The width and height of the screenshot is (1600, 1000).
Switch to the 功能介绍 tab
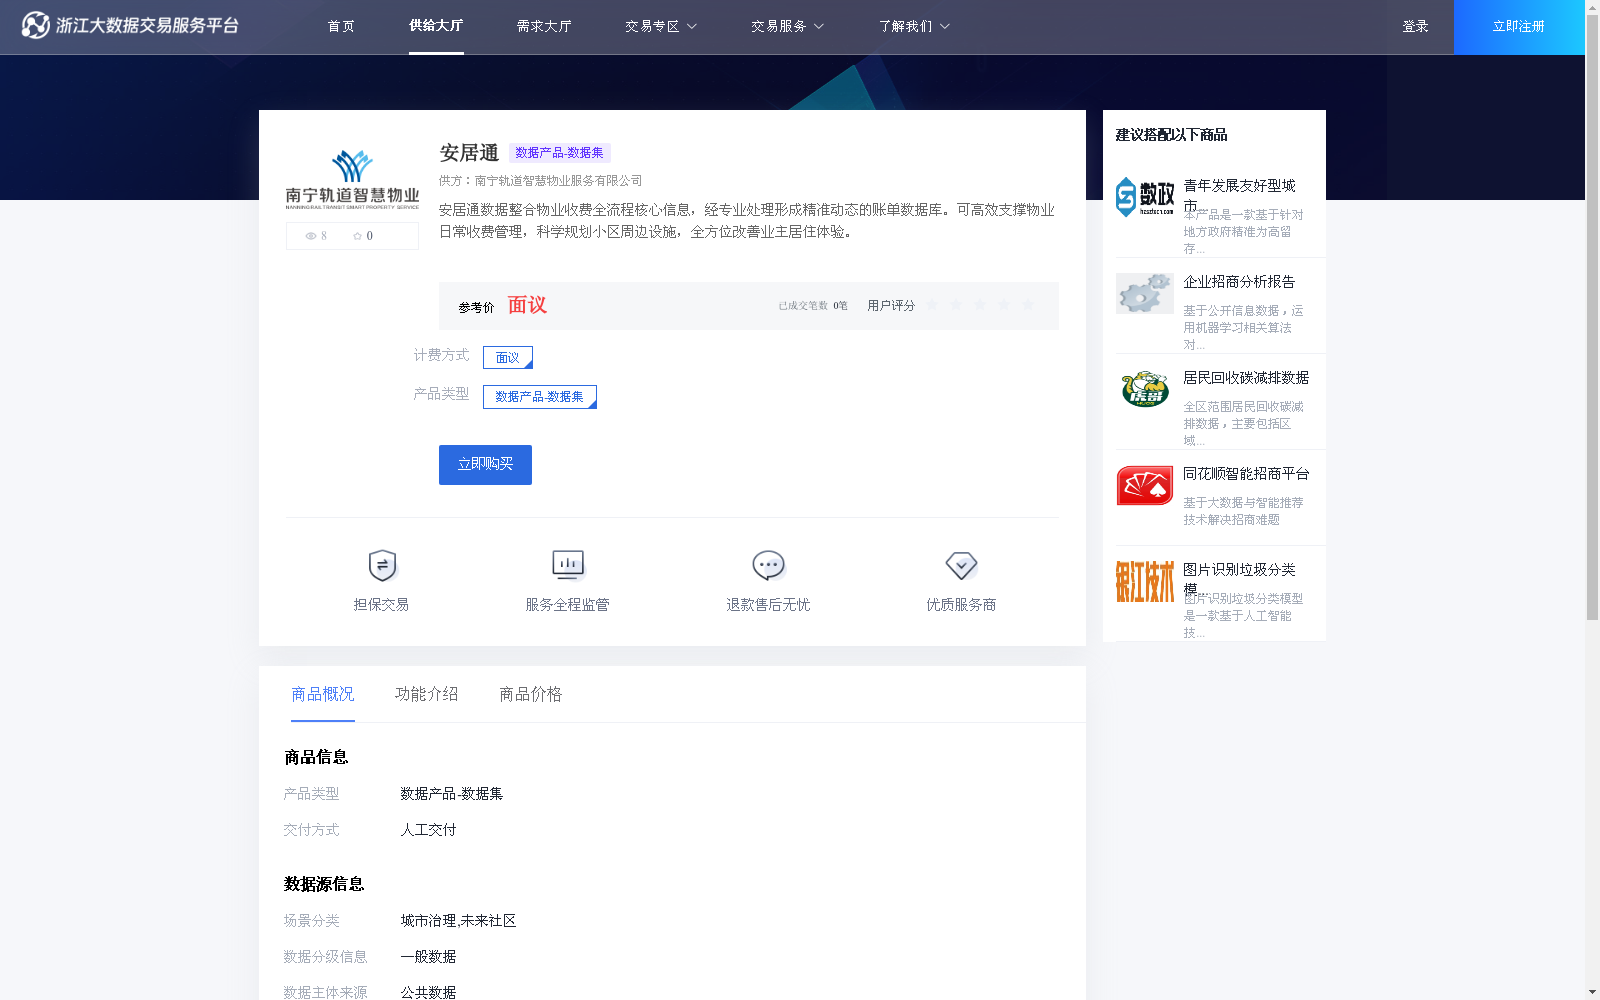tap(427, 694)
